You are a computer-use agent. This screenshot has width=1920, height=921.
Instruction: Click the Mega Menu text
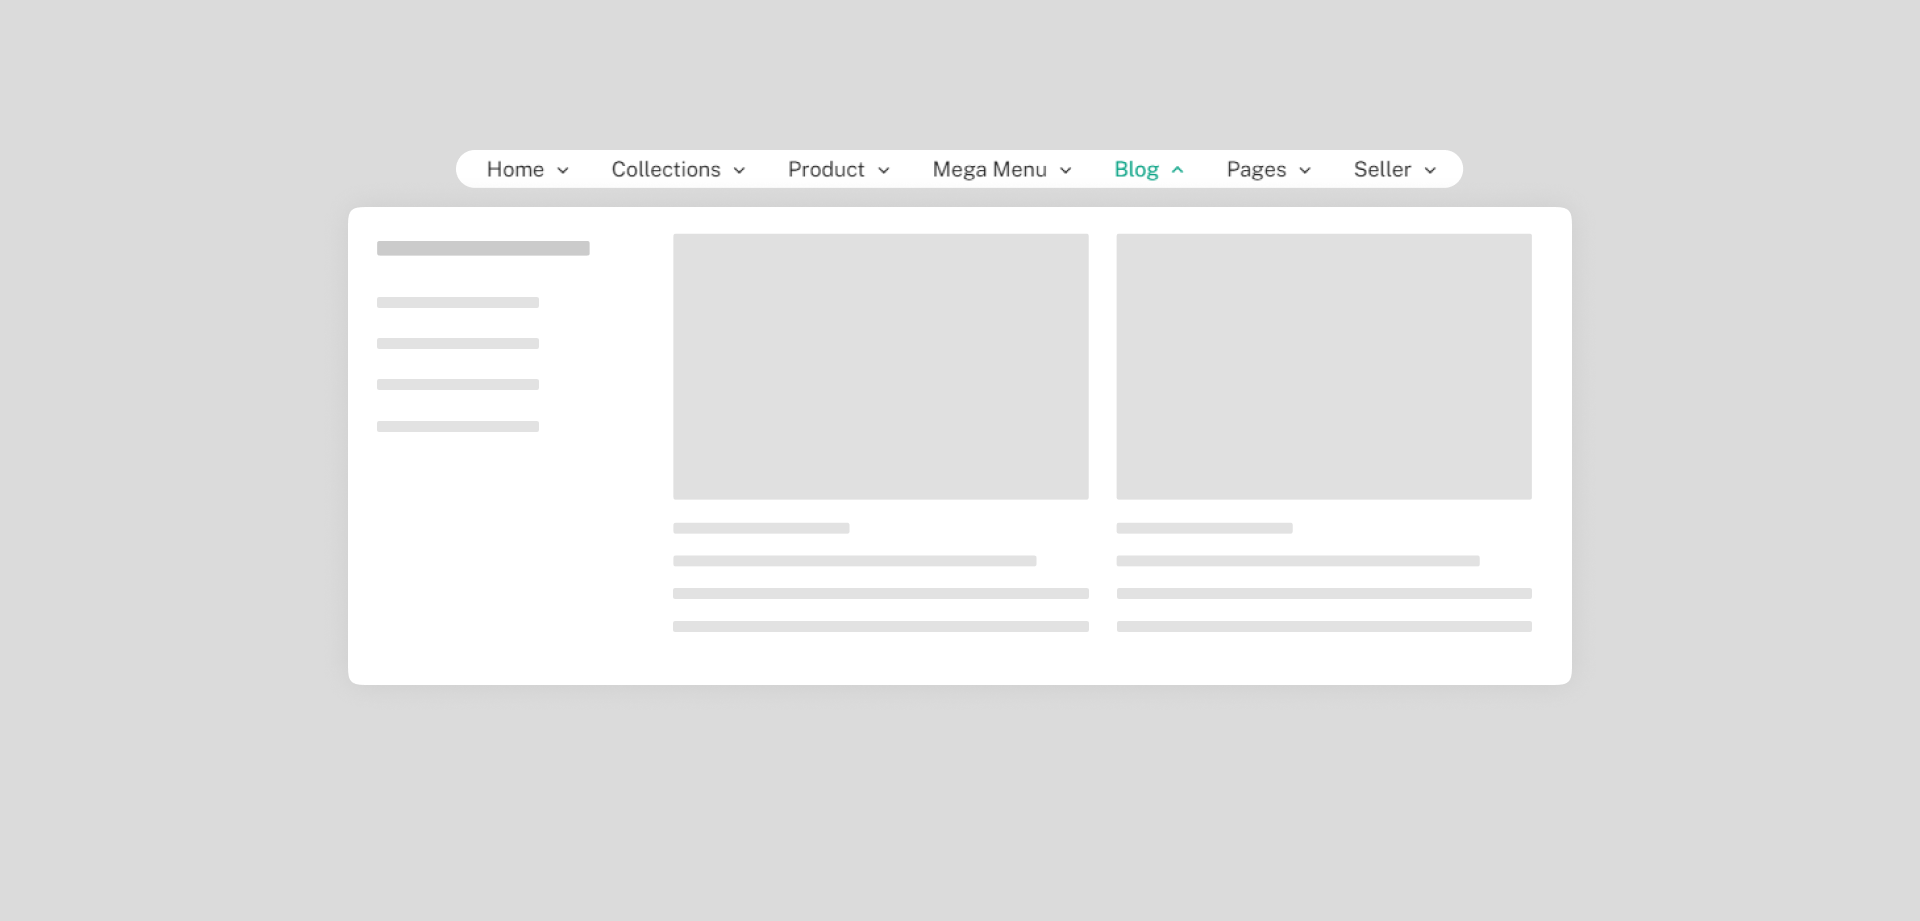[989, 170]
